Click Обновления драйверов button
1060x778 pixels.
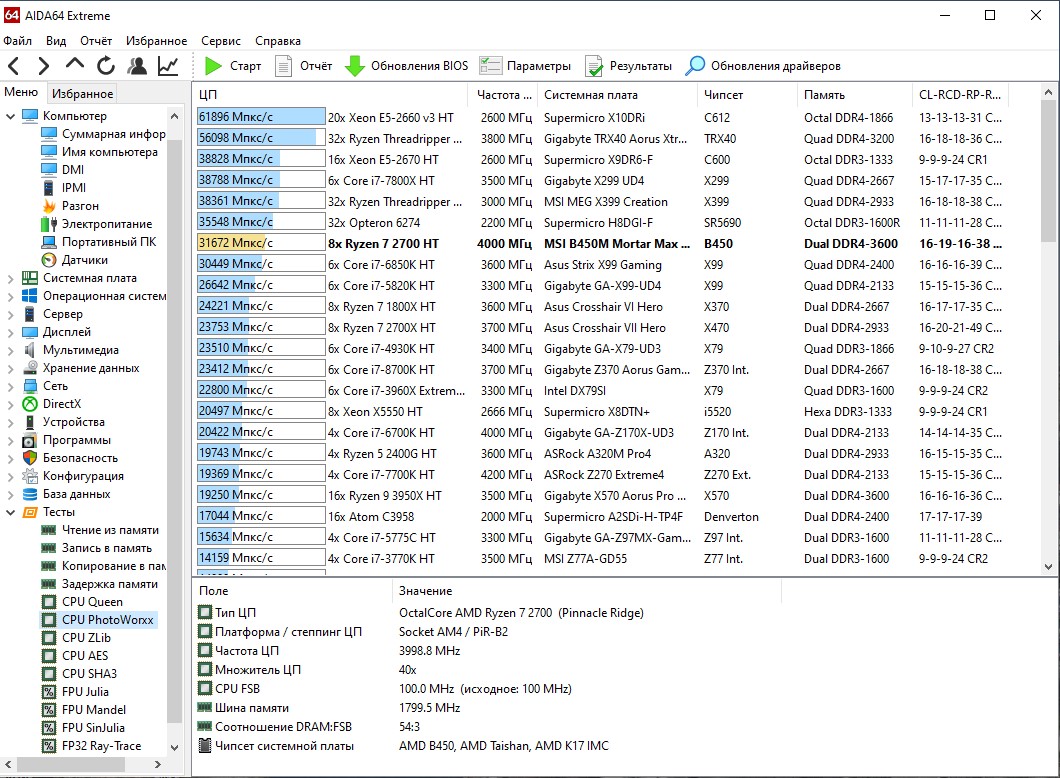(x=763, y=66)
